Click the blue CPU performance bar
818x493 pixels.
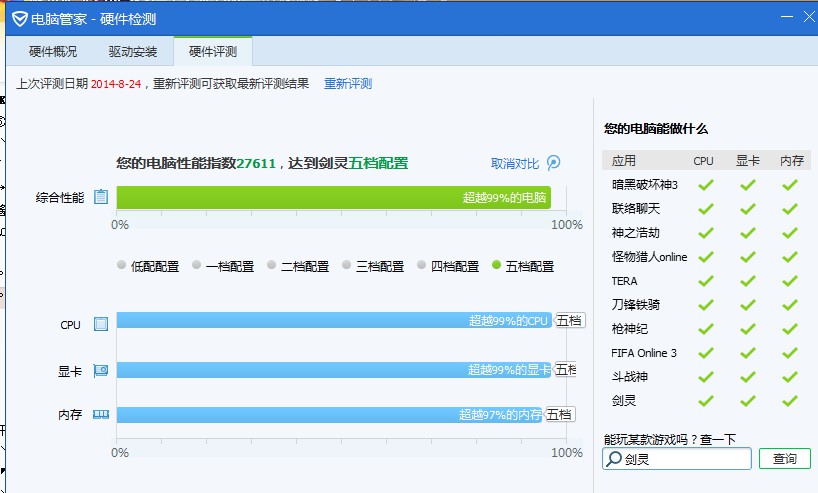point(334,320)
